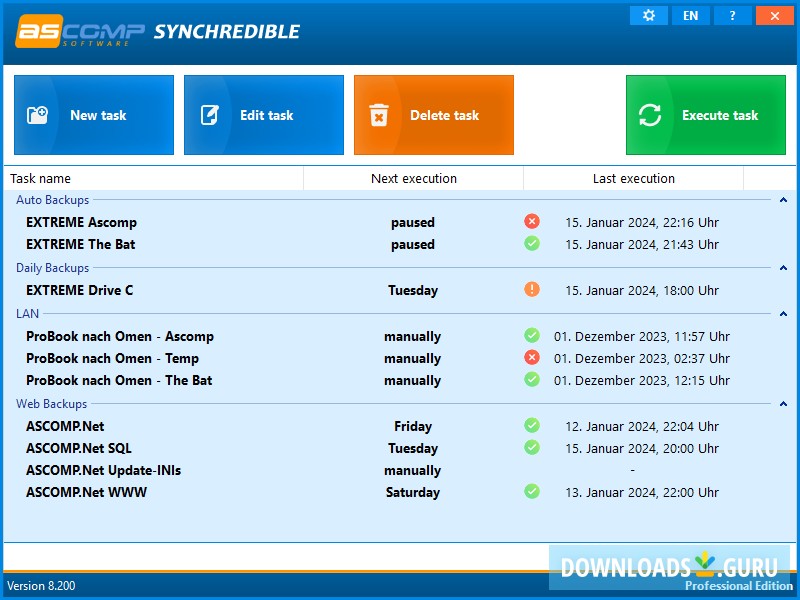
Task: Collapse the Web Backups section
Action: [x=781, y=403]
